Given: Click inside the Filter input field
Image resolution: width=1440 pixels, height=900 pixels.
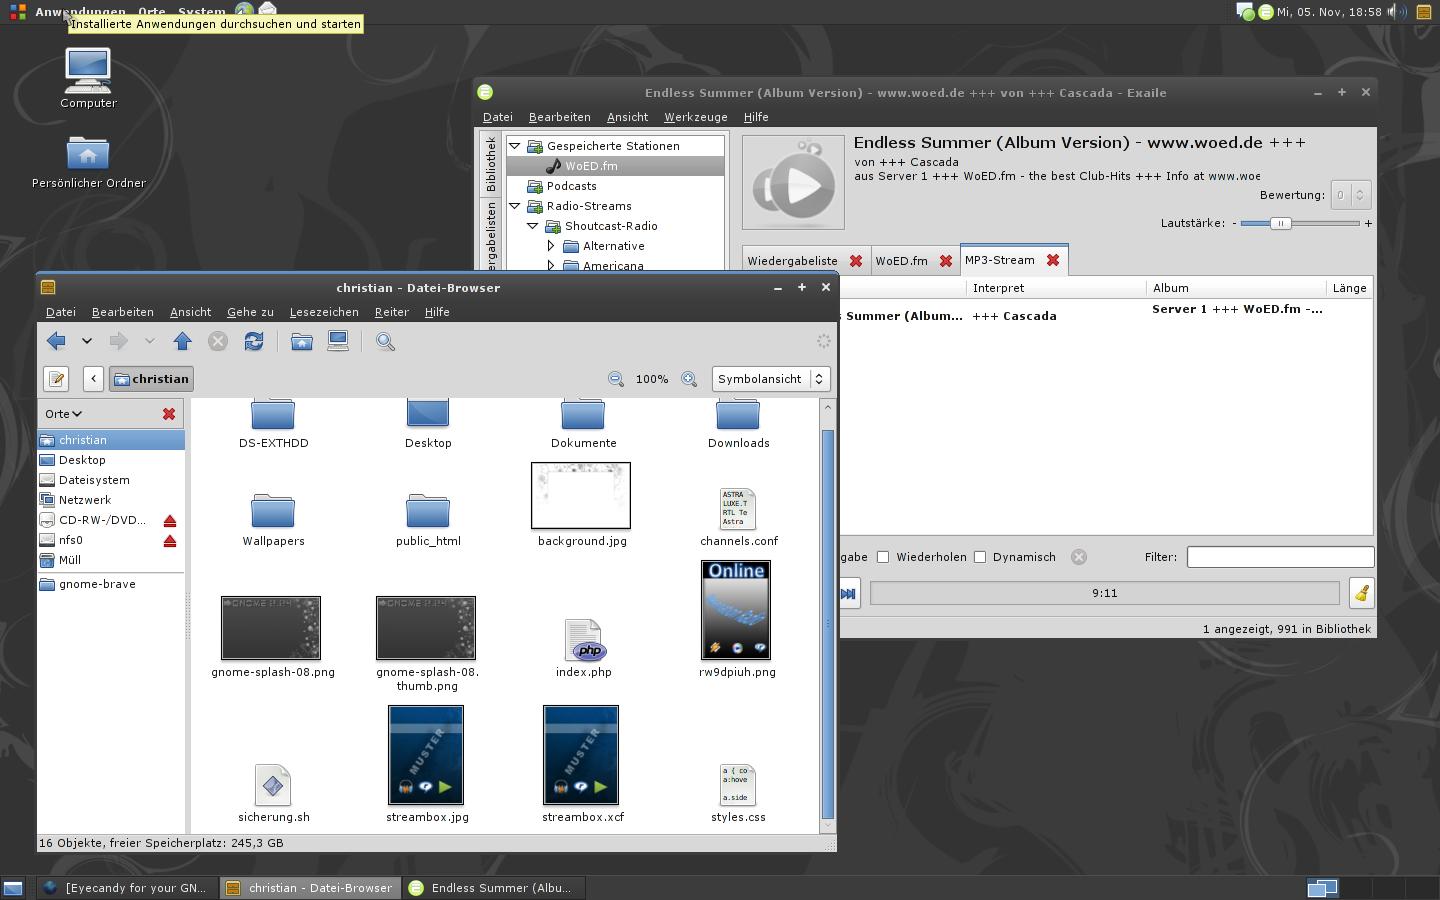Looking at the screenshot, I should click(x=1280, y=557).
